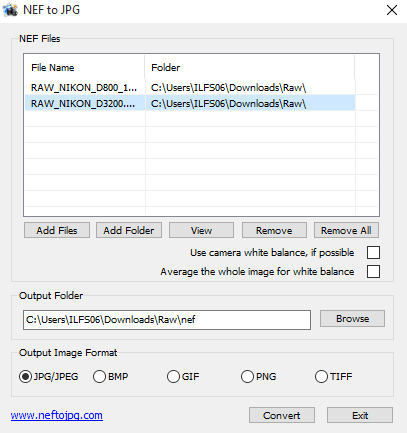Click the Add Files button
Image resolution: width=407 pixels, height=433 pixels.
point(57,230)
